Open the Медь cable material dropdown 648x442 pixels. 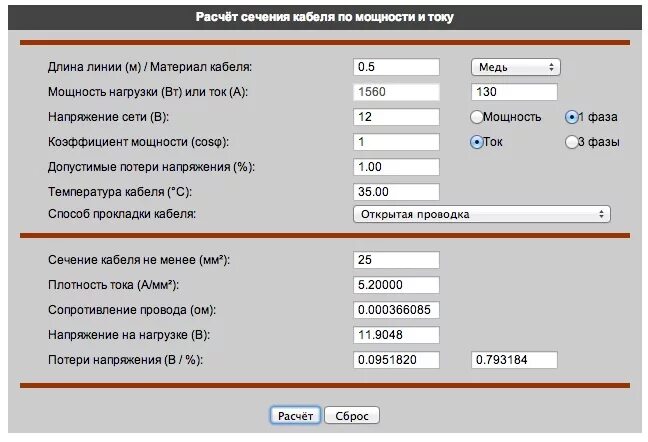[516, 67]
